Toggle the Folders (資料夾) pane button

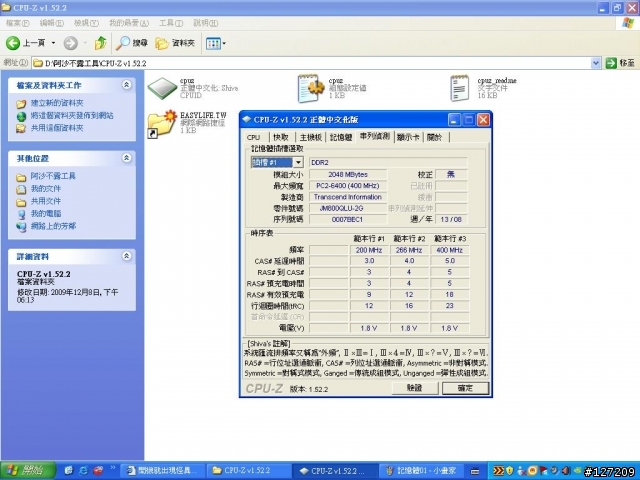[175, 43]
